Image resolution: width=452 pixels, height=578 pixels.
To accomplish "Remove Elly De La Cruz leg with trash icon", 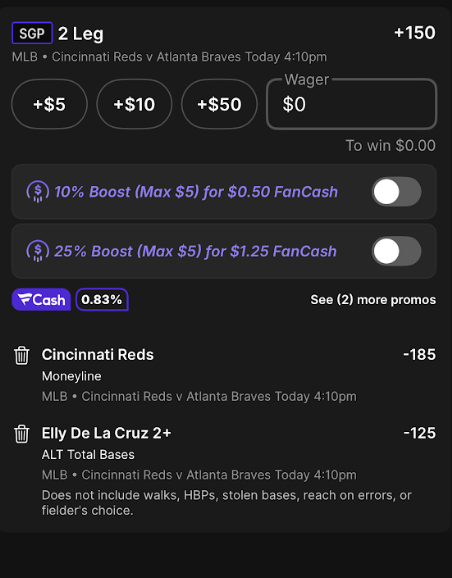I will [21, 434].
